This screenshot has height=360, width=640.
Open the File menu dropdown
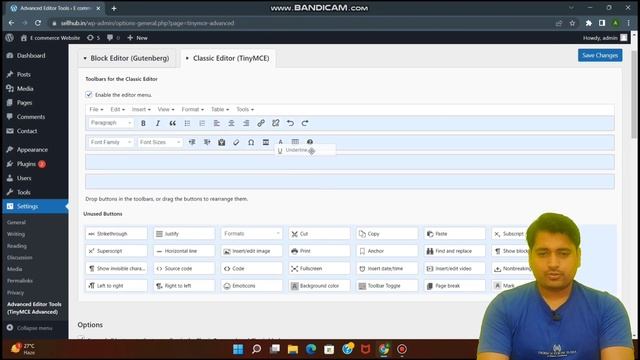pyautogui.click(x=96, y=109)
